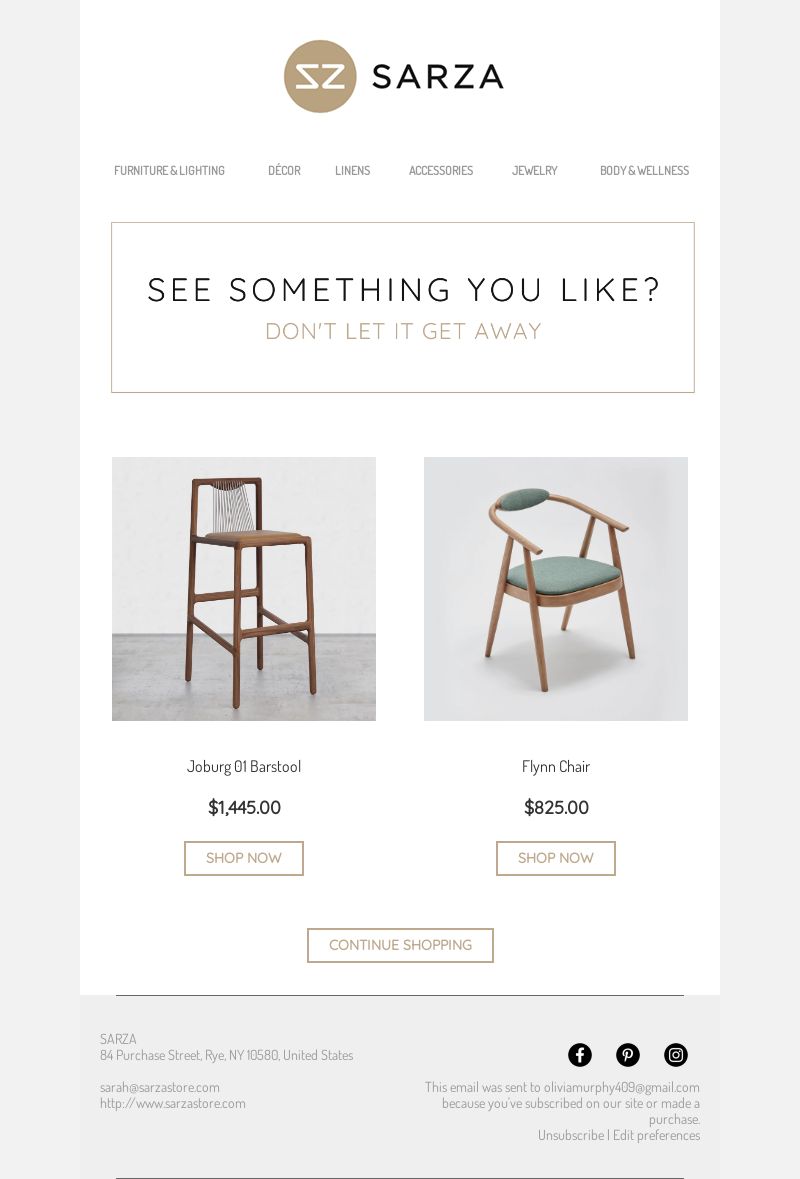Click Shop Now under Joburg 01 Barstool
The width and height of the screenshot is (800, 1179).
(244, 858)
